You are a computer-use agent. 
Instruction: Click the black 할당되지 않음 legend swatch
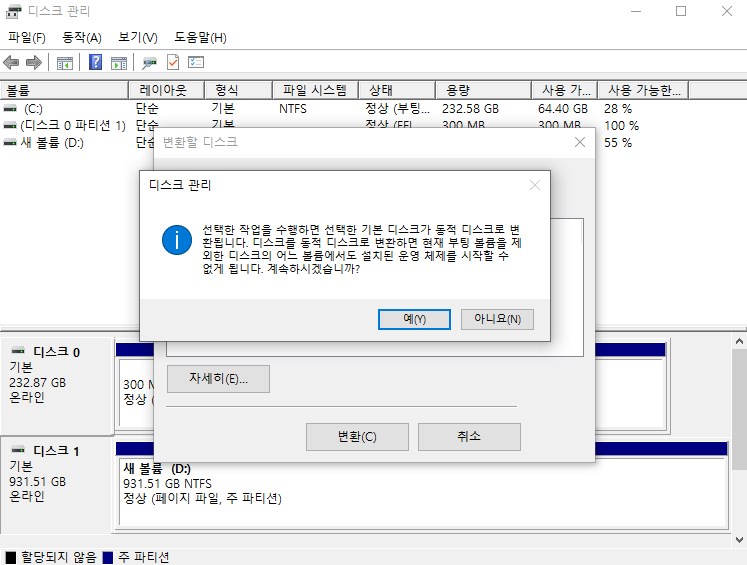(10, 557)
